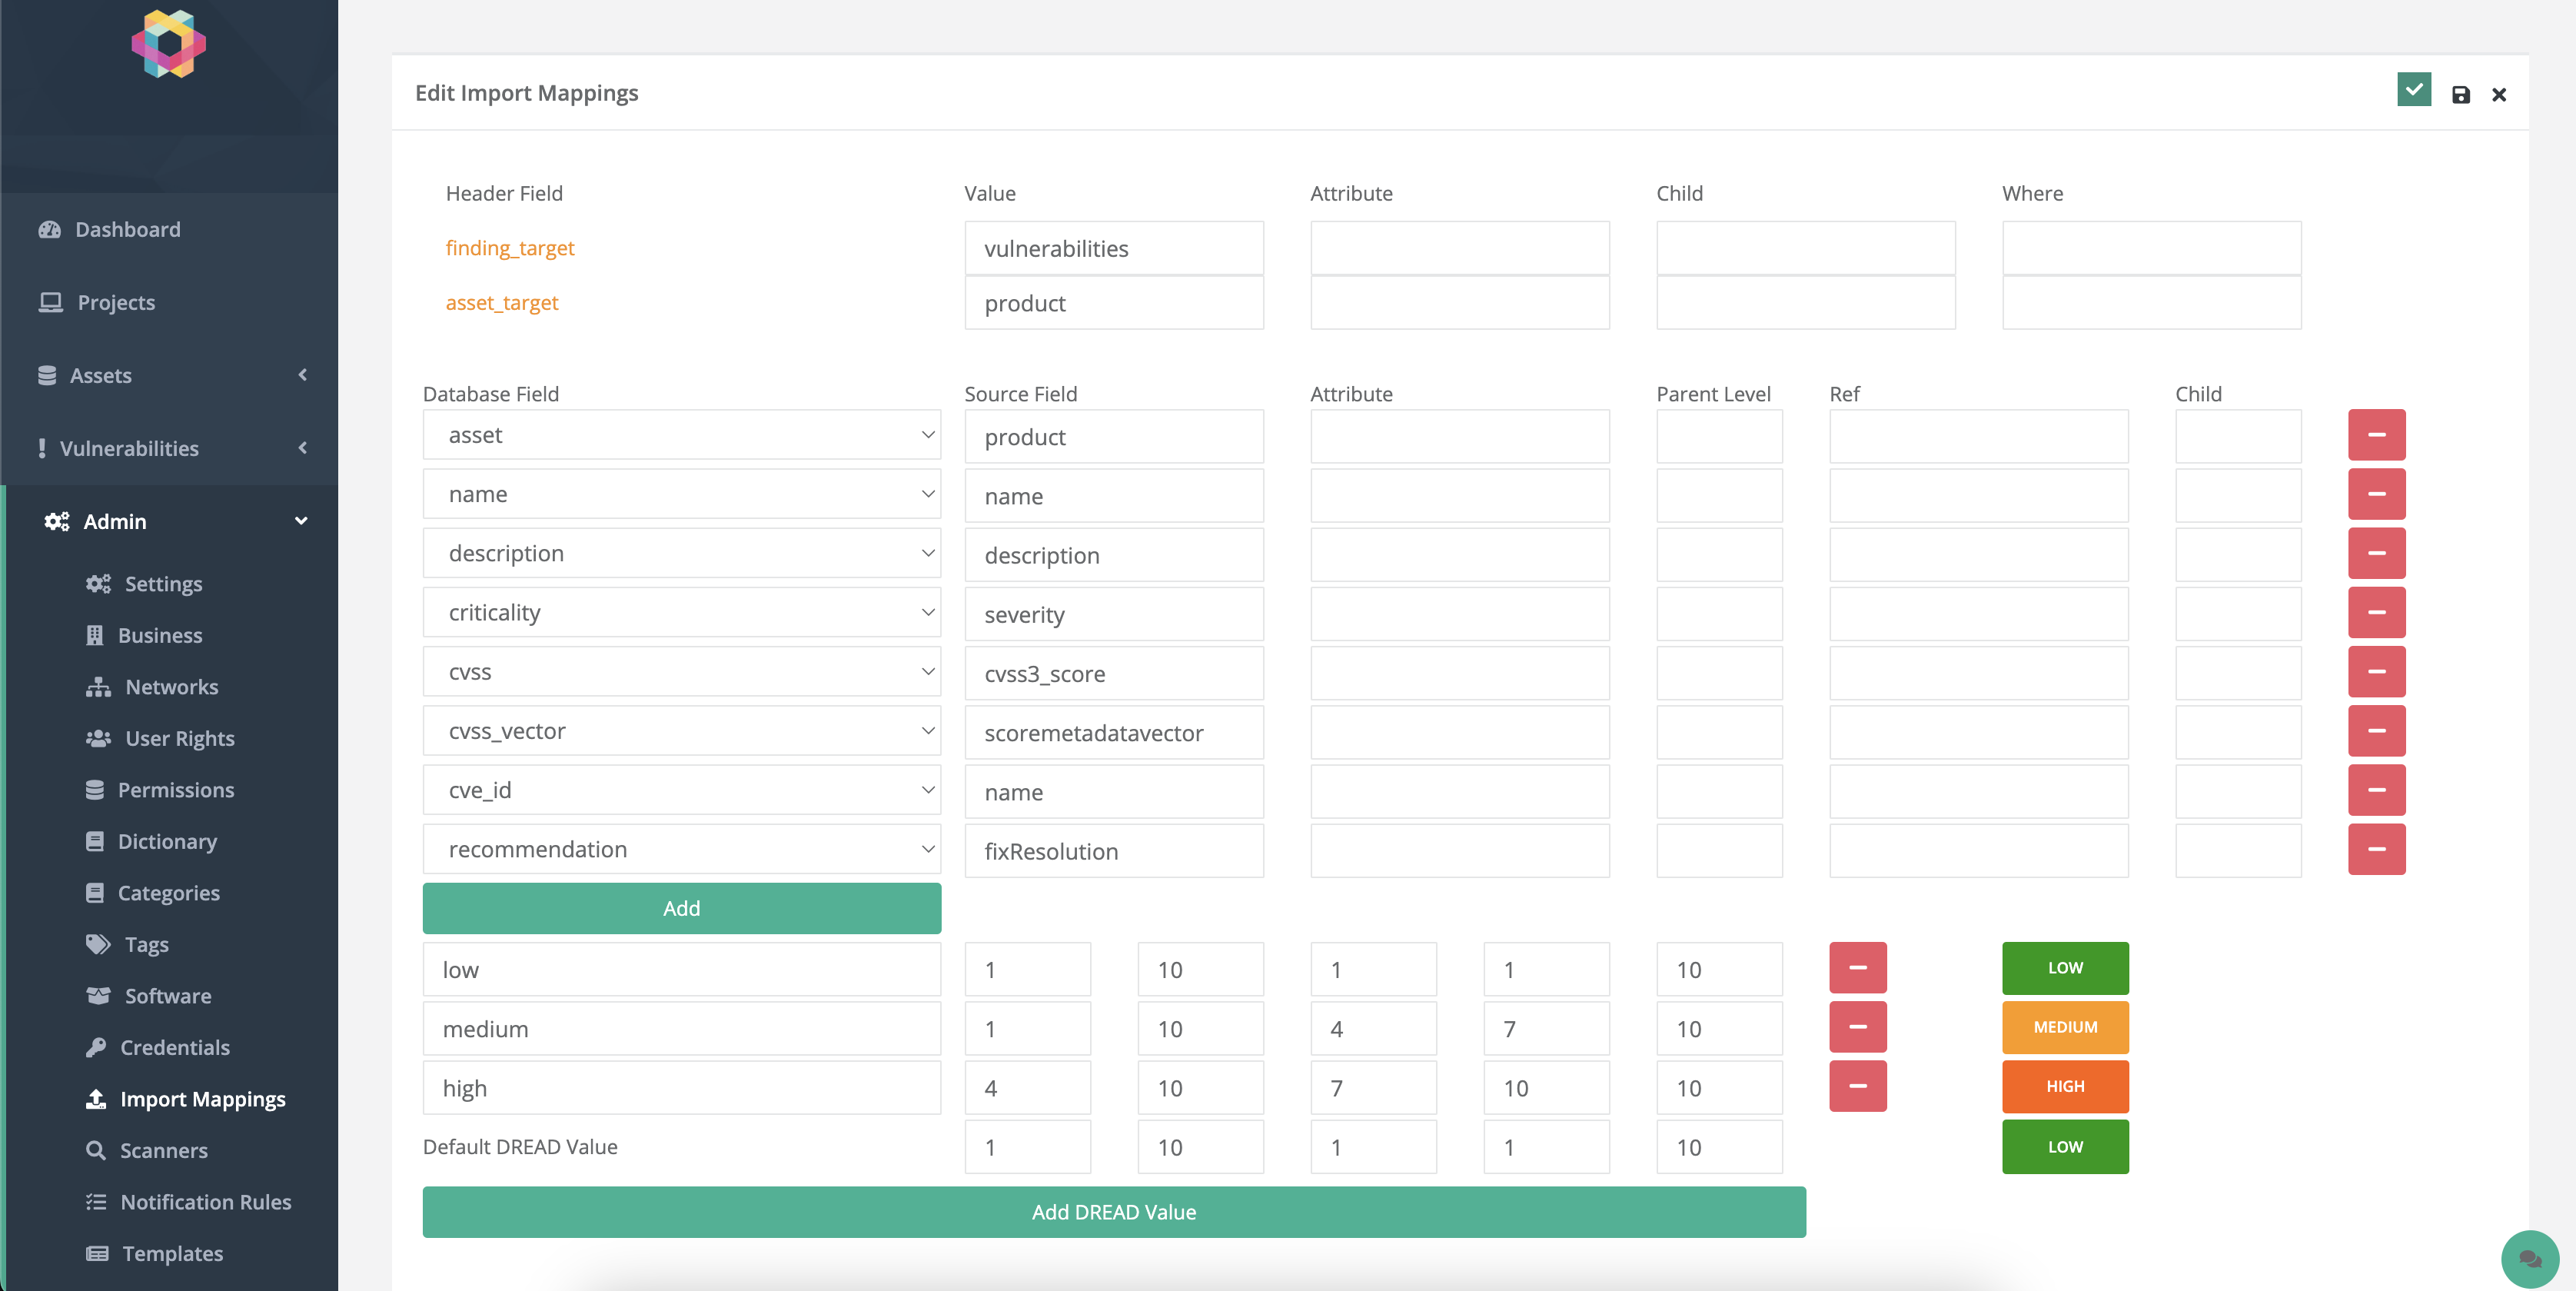Open Settings under Admin
Viewport: 2576px width, 1291px height.
(144, 583)
